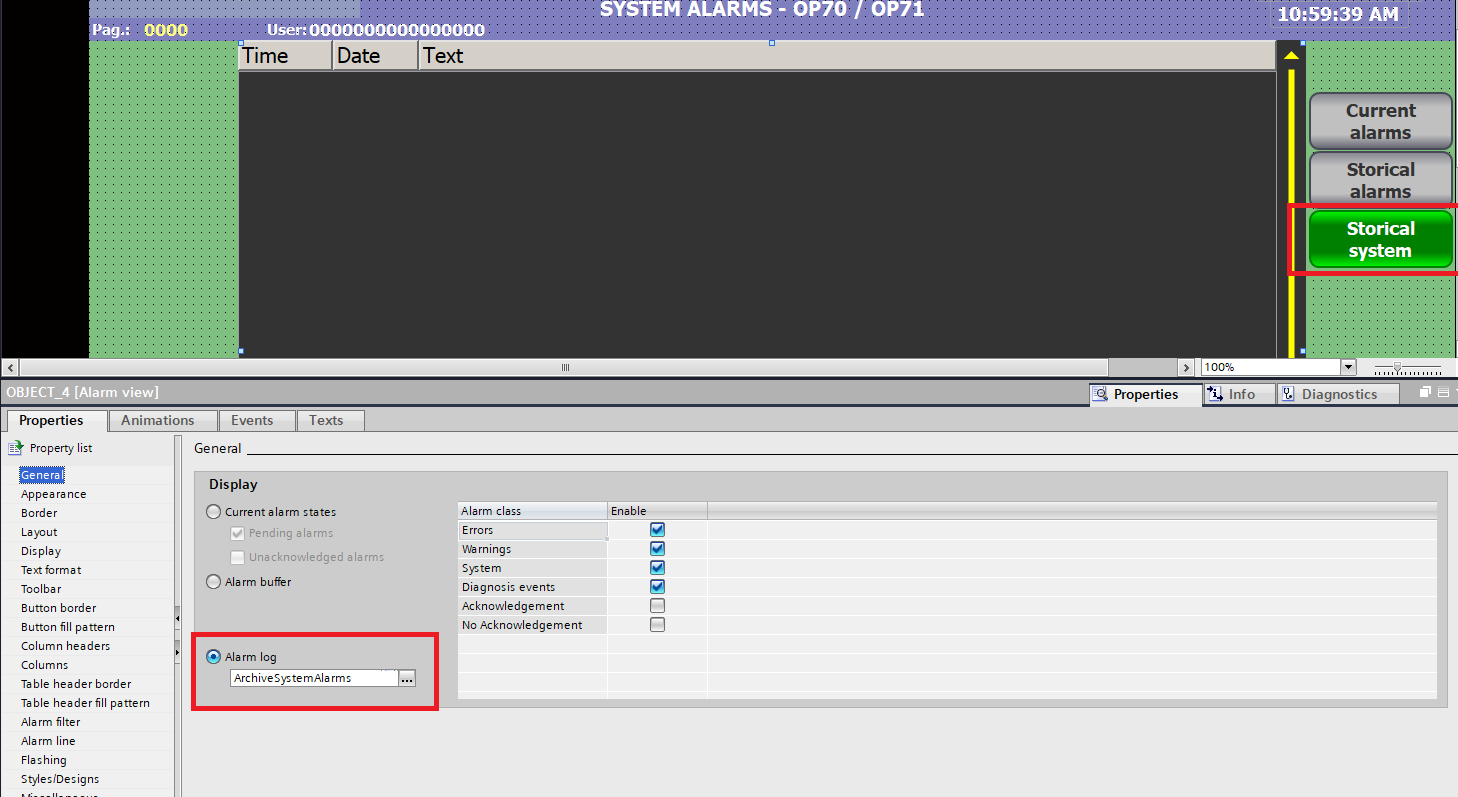1458x797 pixels.
Task: Select the Alarm buffer radio button
Action: 213,581
